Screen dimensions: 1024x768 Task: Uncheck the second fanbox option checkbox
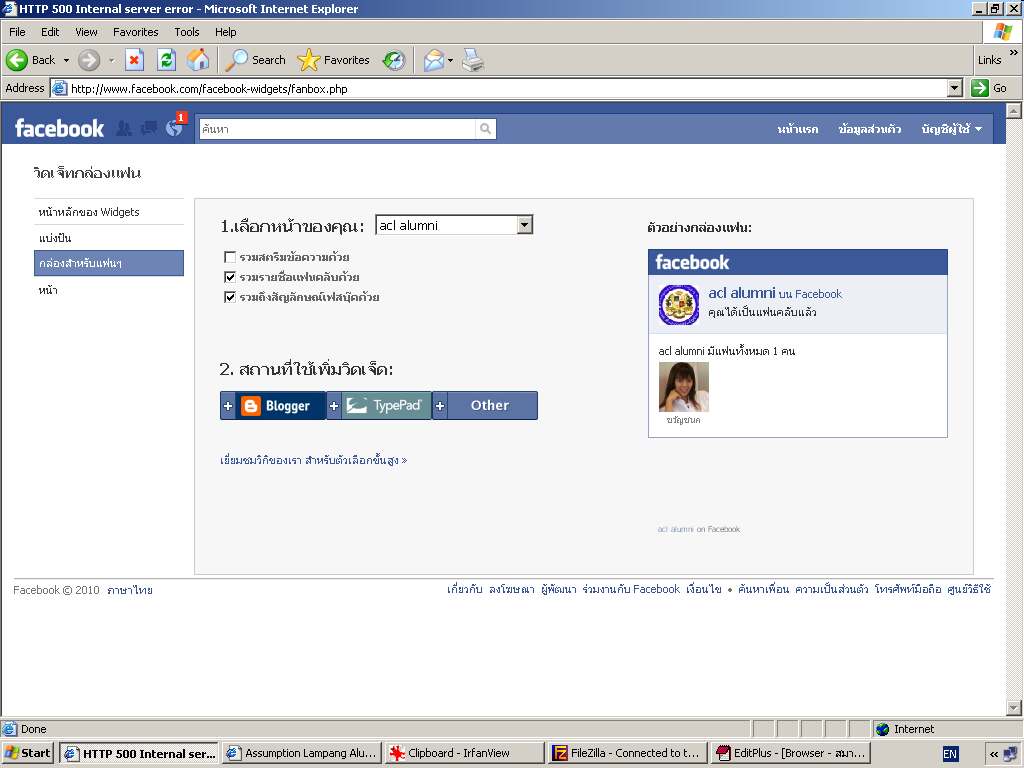coord(230,277)
